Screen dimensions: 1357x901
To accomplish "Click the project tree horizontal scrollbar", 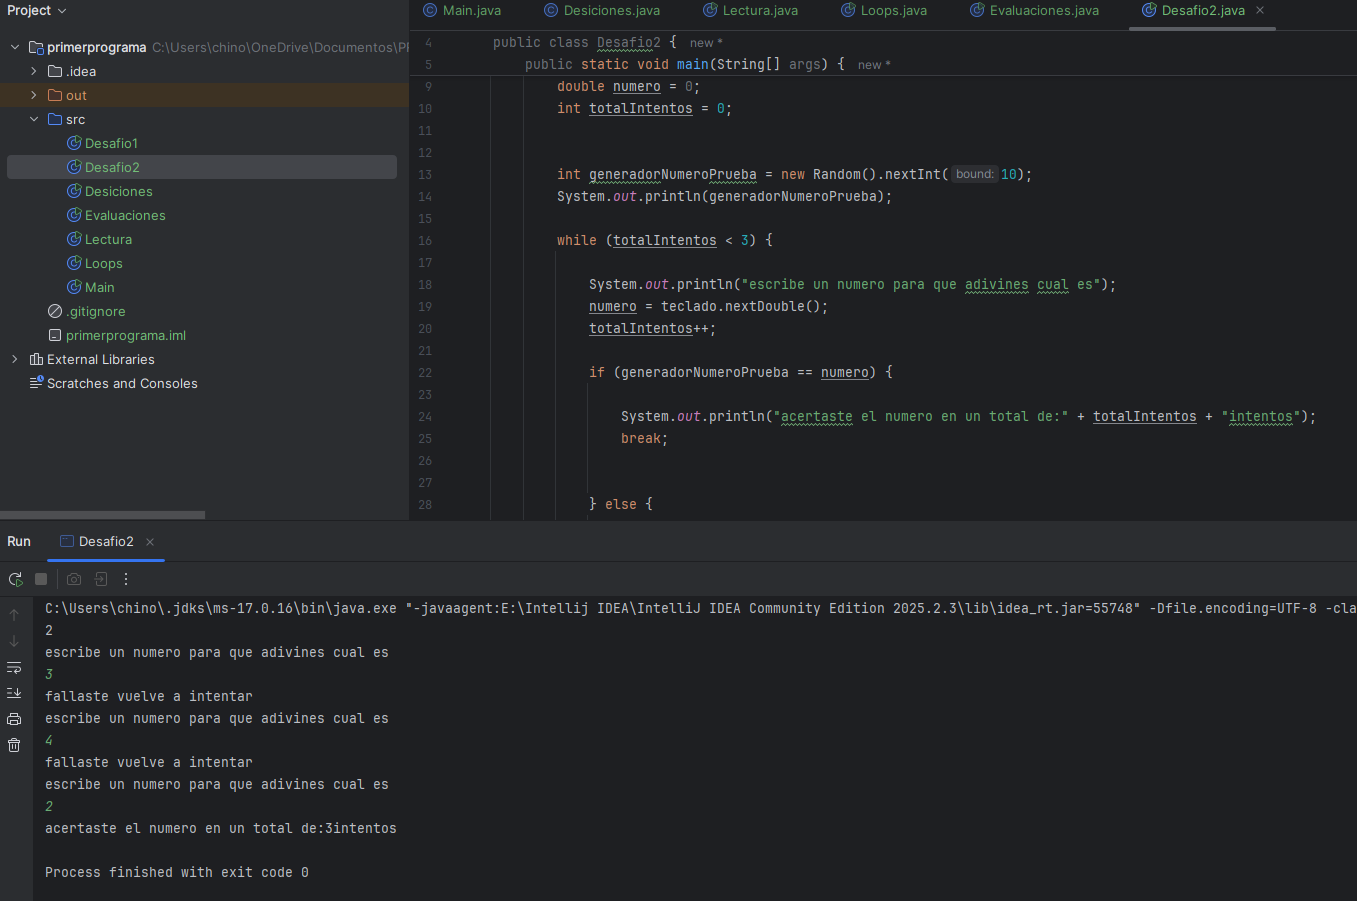I will click(x=102, y=515).
